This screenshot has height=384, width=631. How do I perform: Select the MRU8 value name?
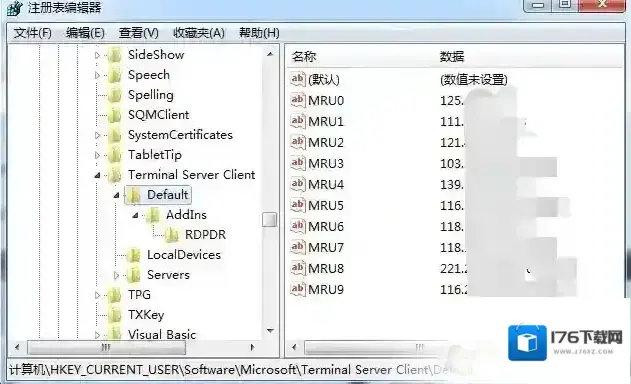pos(326,268)
